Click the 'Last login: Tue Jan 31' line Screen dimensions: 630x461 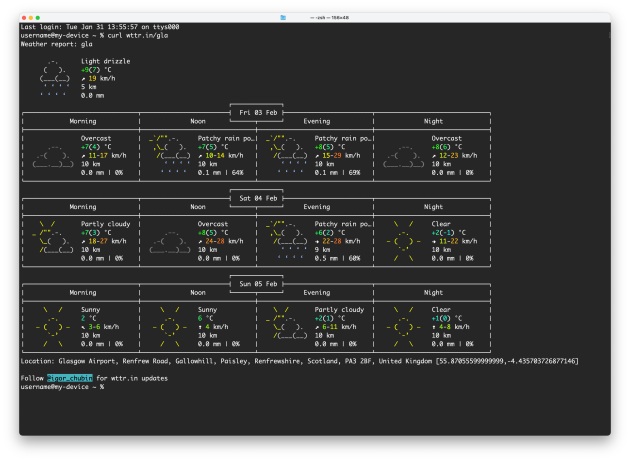(x=100, y=27)
